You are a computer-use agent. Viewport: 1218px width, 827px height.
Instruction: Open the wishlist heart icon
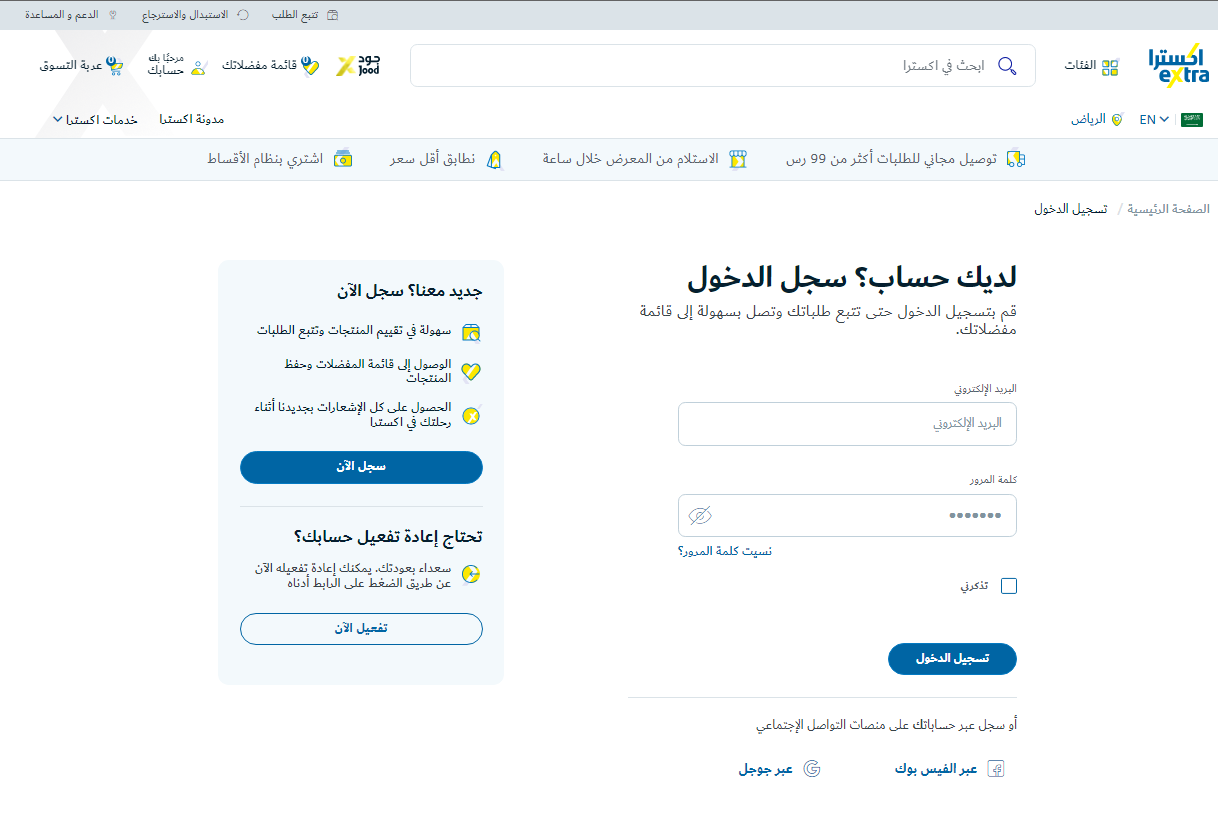[311, 66]
